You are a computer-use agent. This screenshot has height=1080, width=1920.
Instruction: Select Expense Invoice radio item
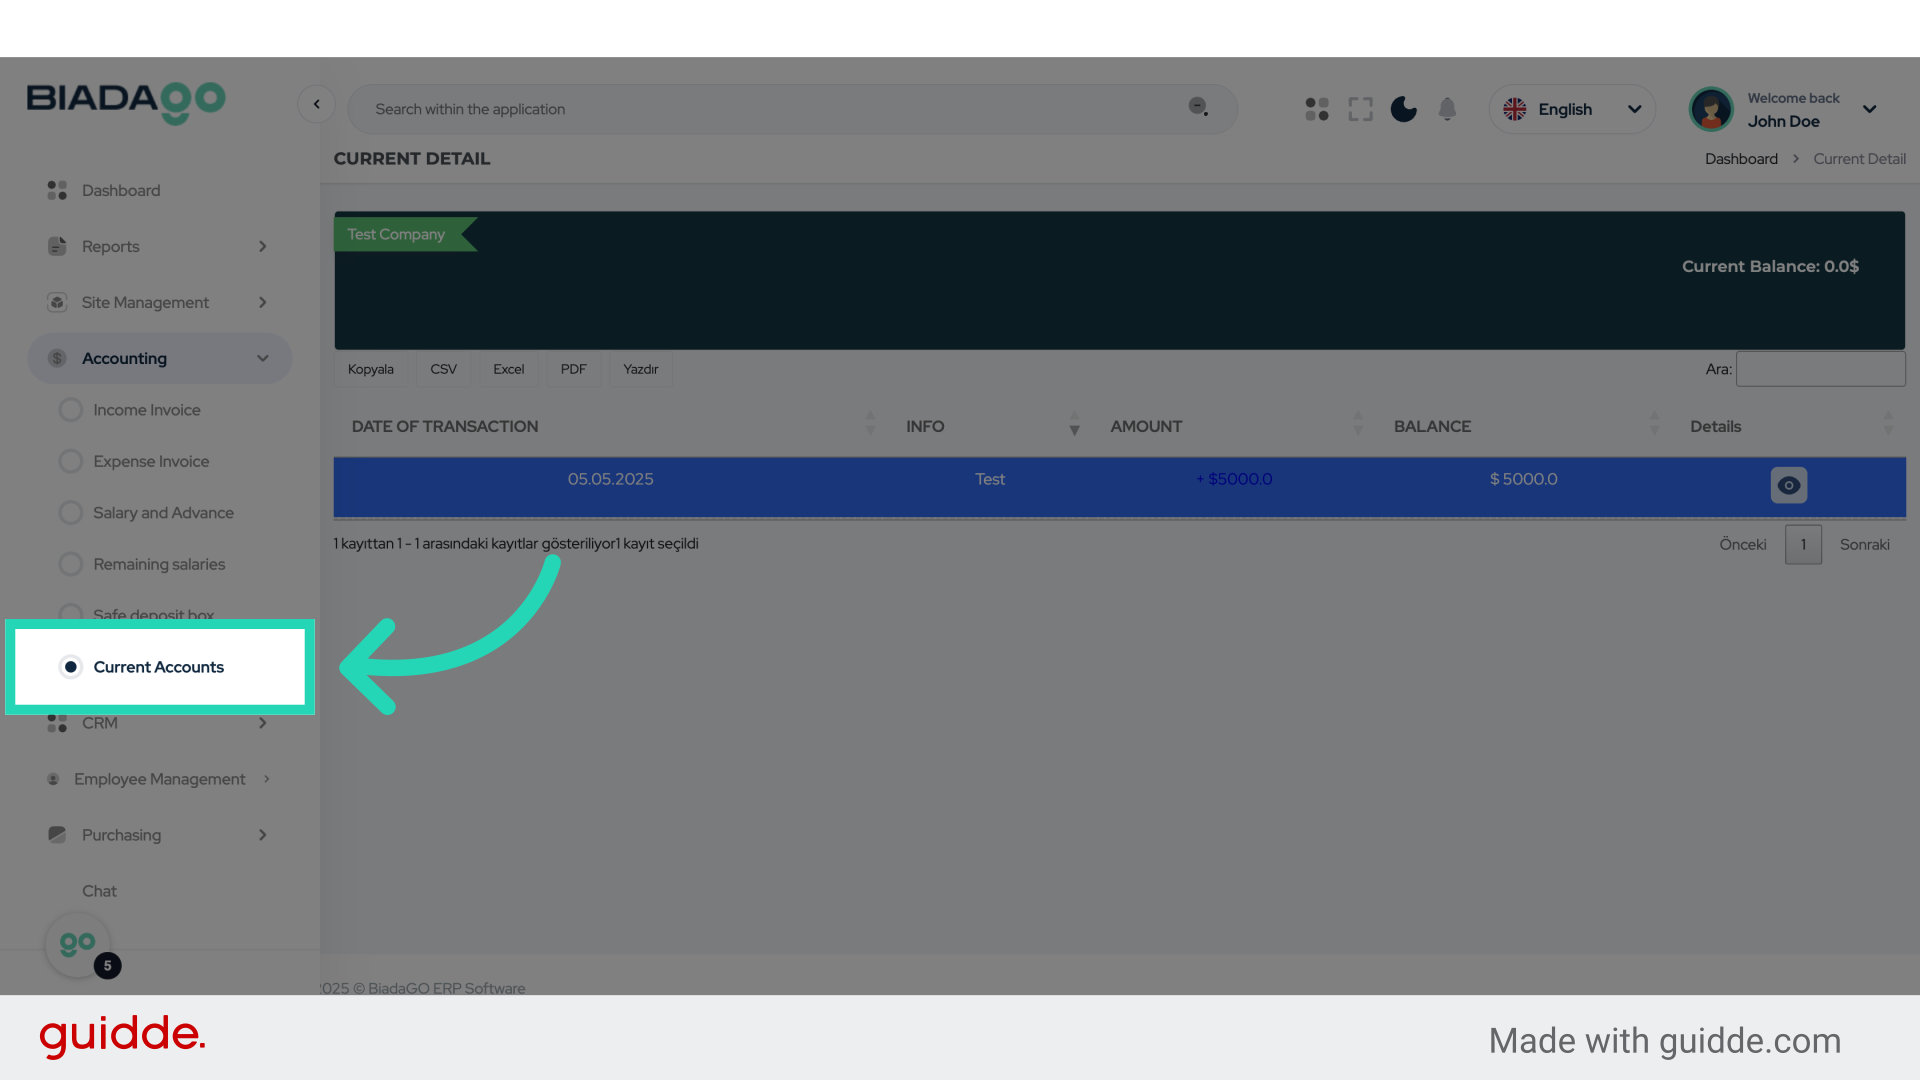[151, 461]
